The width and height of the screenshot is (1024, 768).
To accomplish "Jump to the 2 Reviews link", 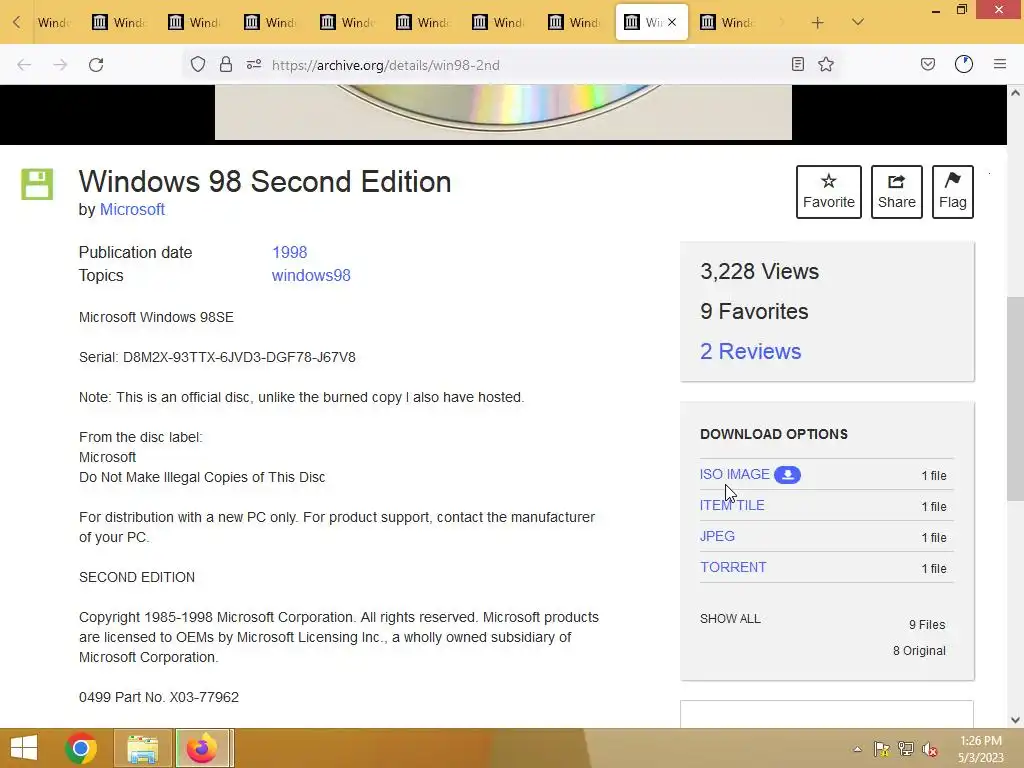I will click(x=750, y=351).
